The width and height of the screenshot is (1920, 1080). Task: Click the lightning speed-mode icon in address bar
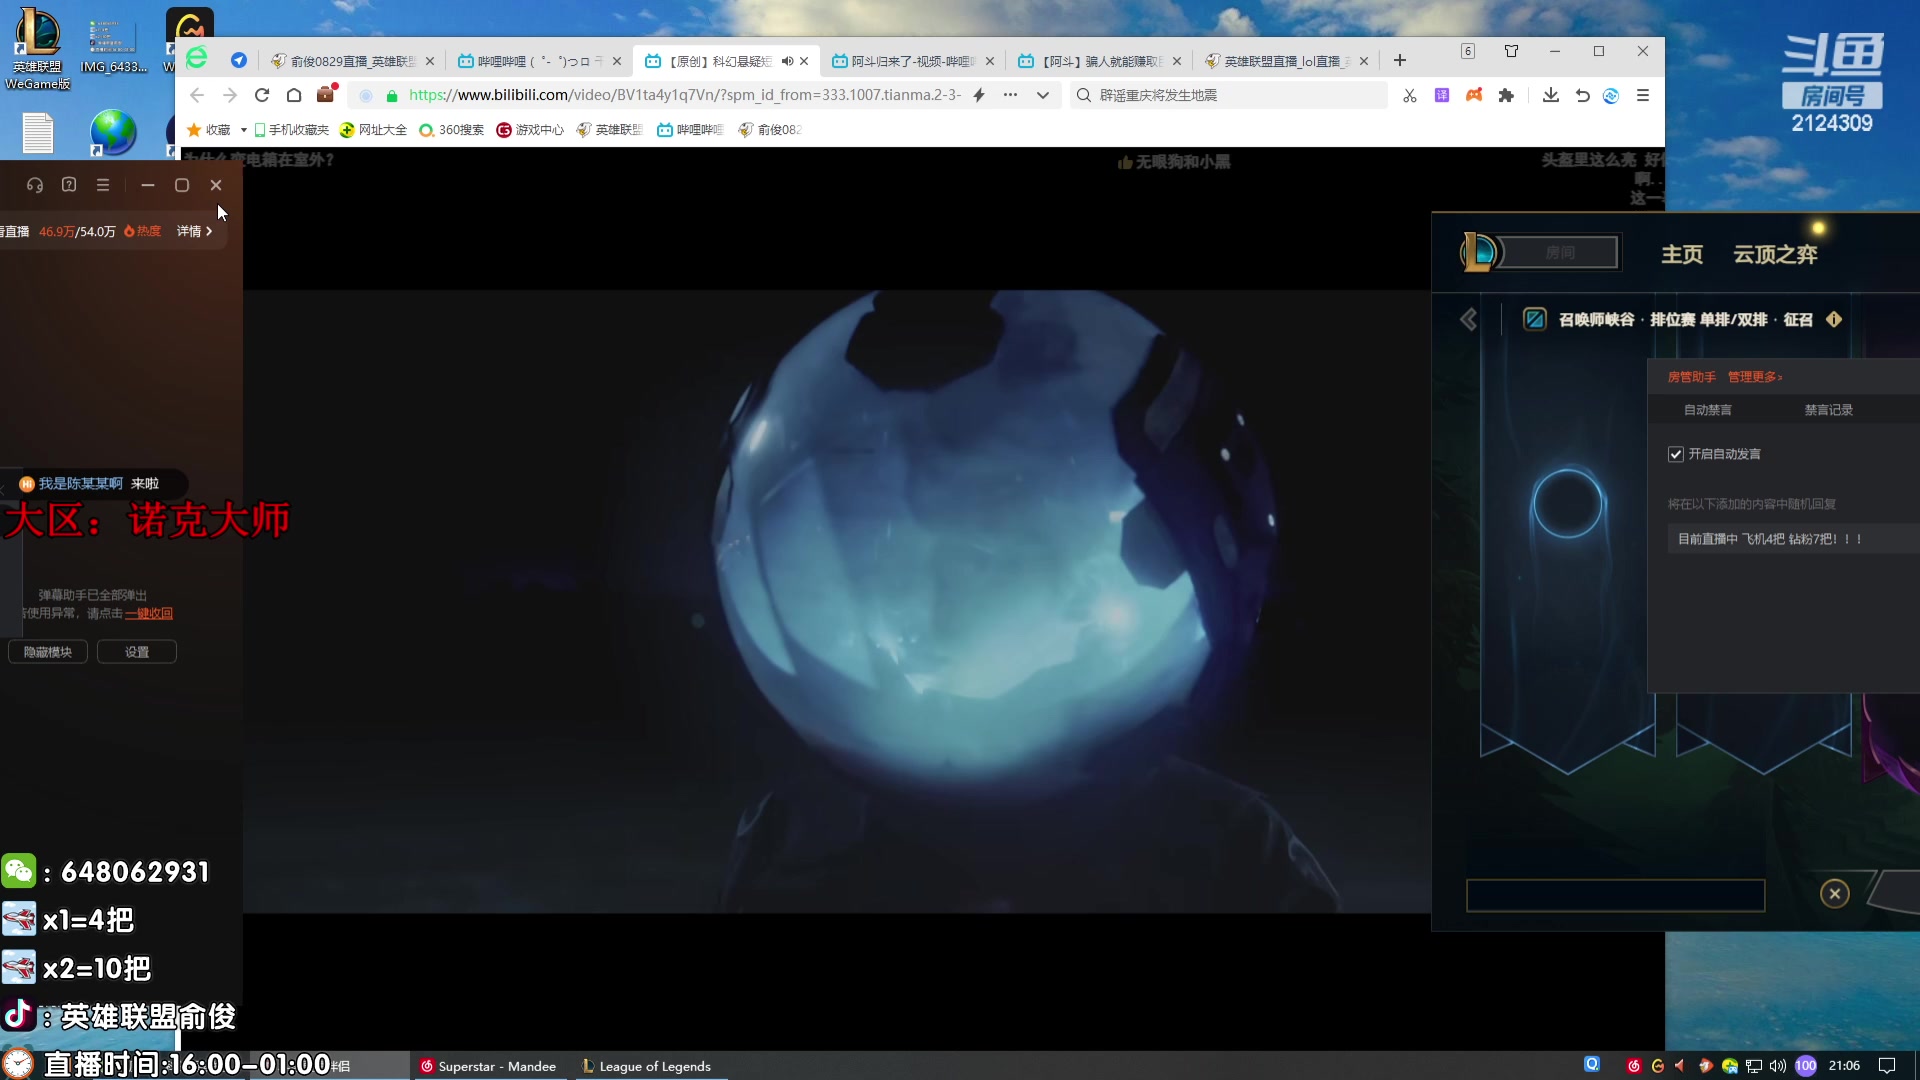click(x=979, y=95)
